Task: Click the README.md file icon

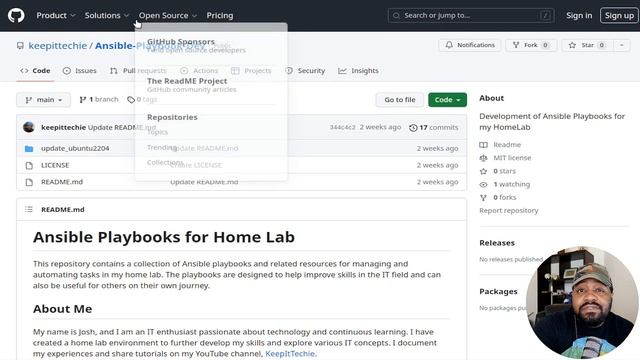Action: 29,182
